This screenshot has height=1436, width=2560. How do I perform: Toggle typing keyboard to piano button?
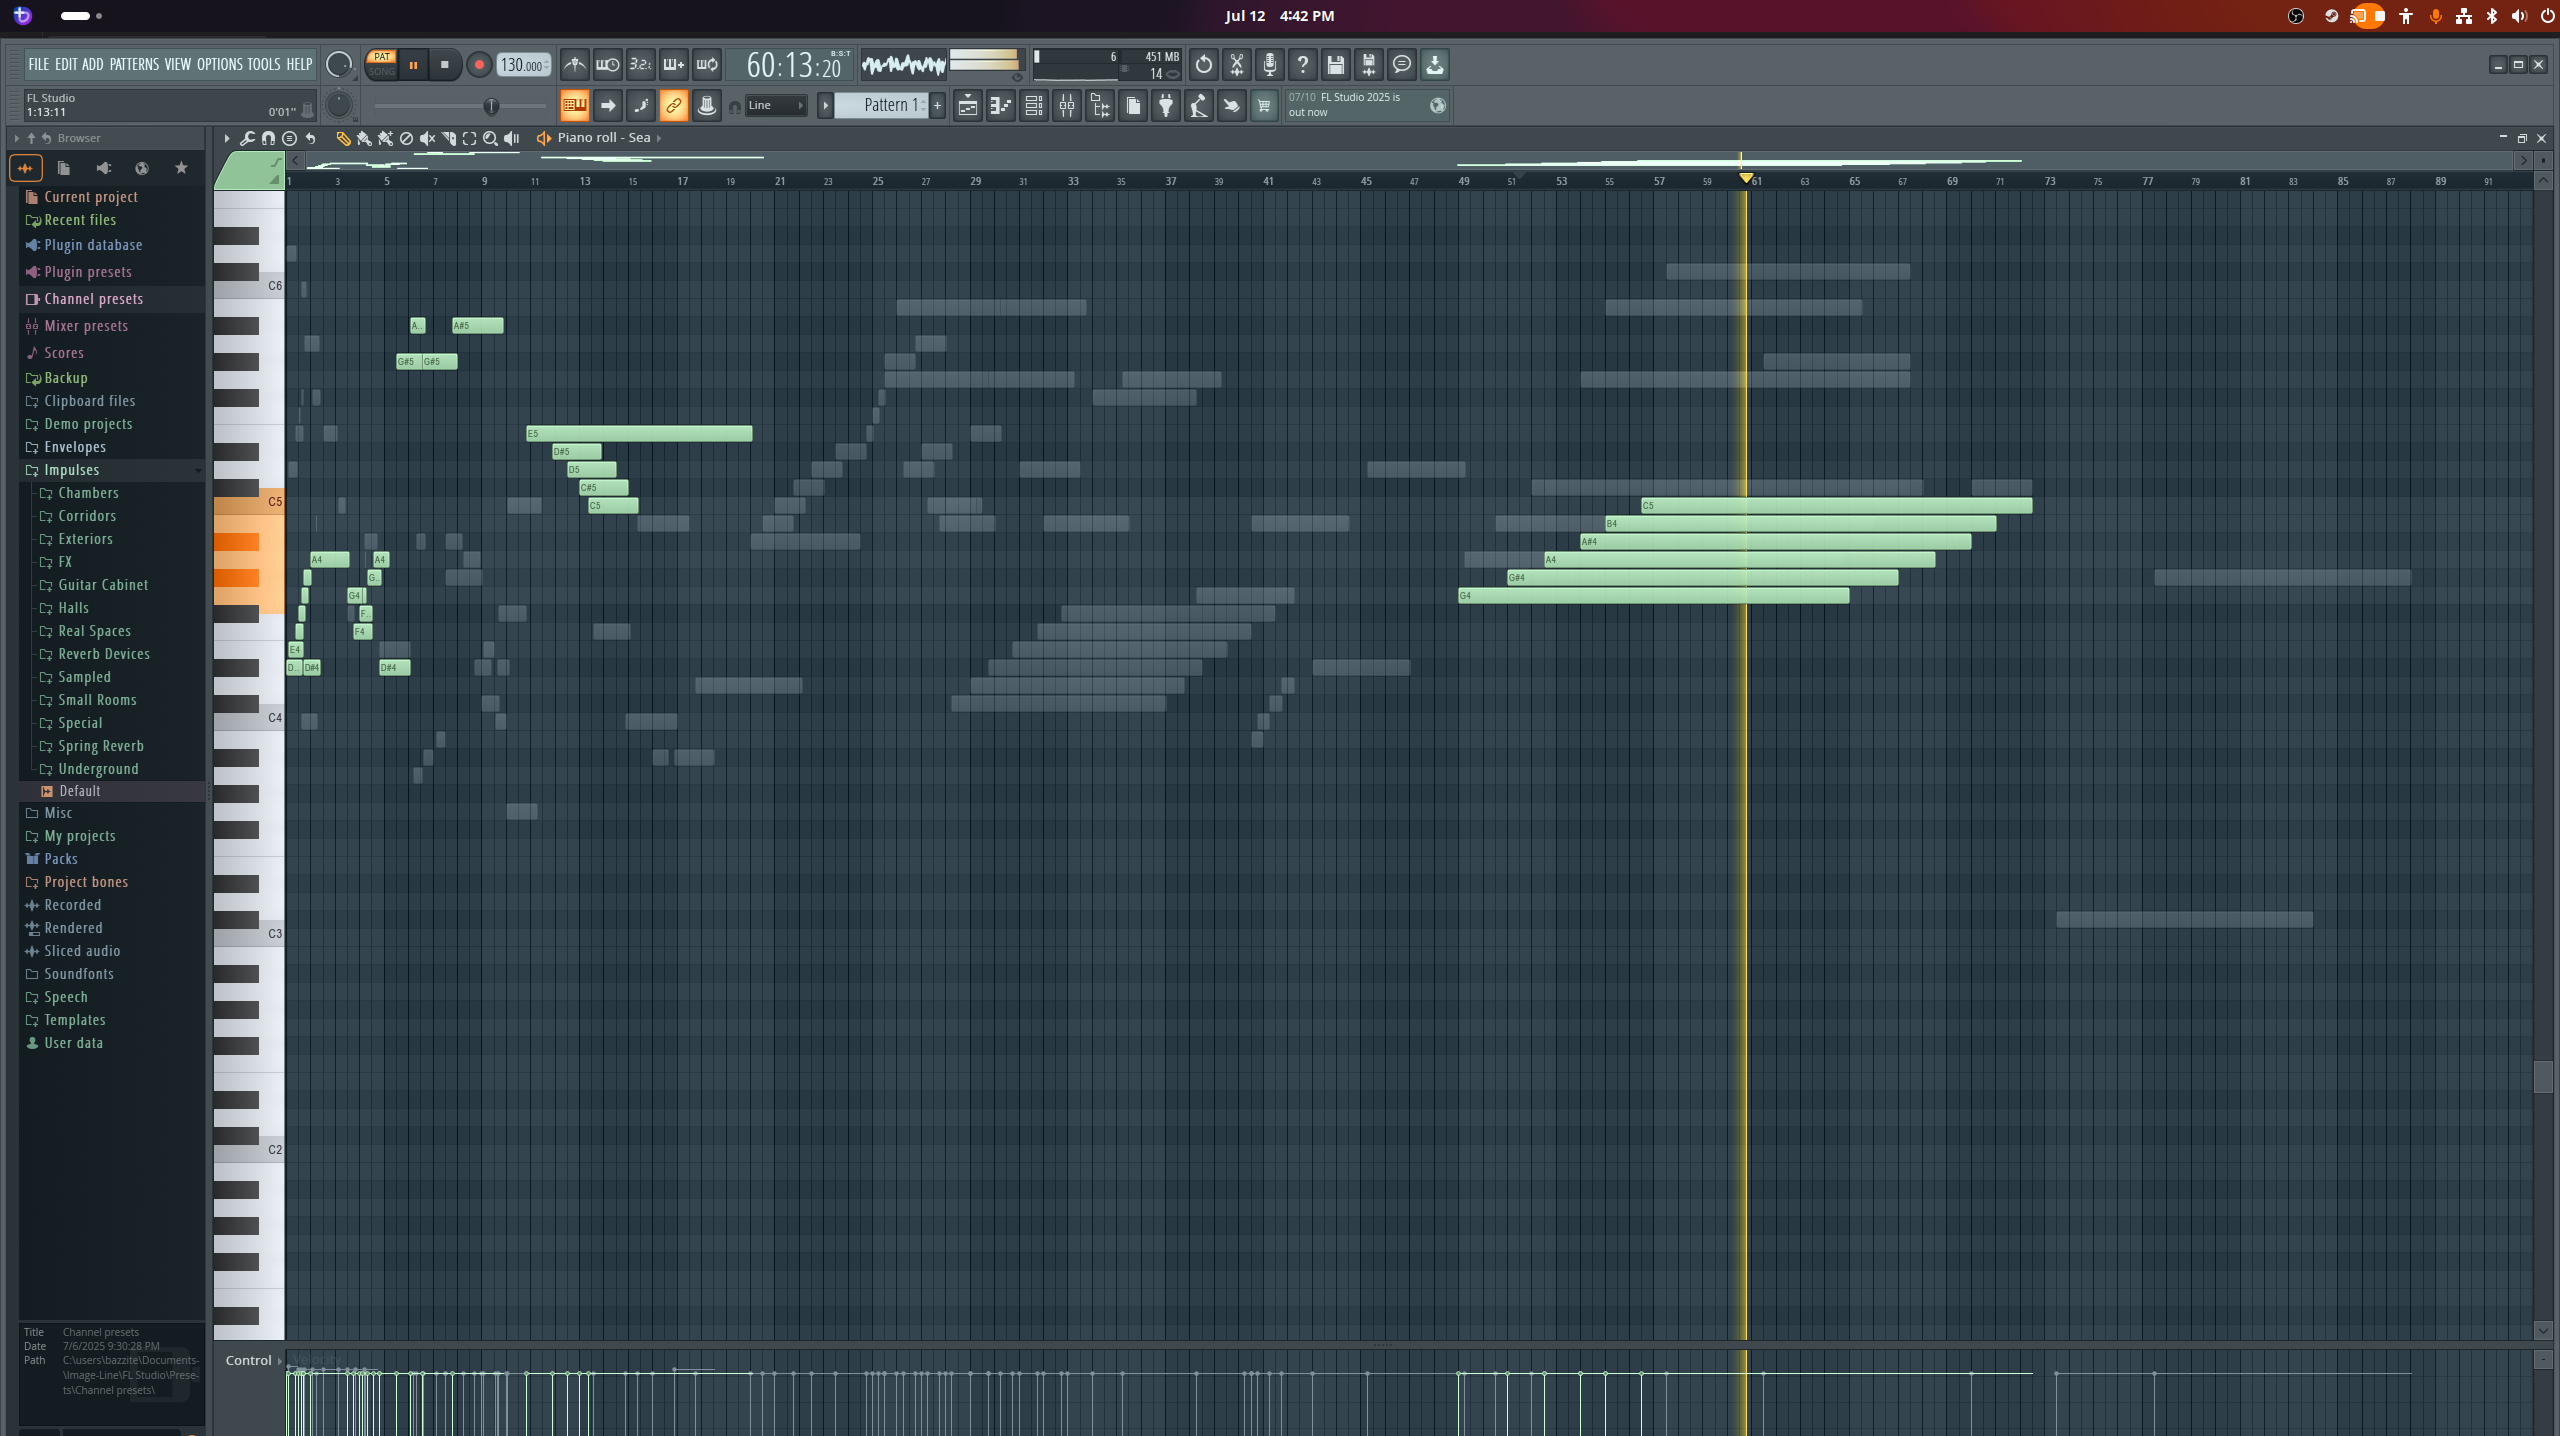[575, 105]
